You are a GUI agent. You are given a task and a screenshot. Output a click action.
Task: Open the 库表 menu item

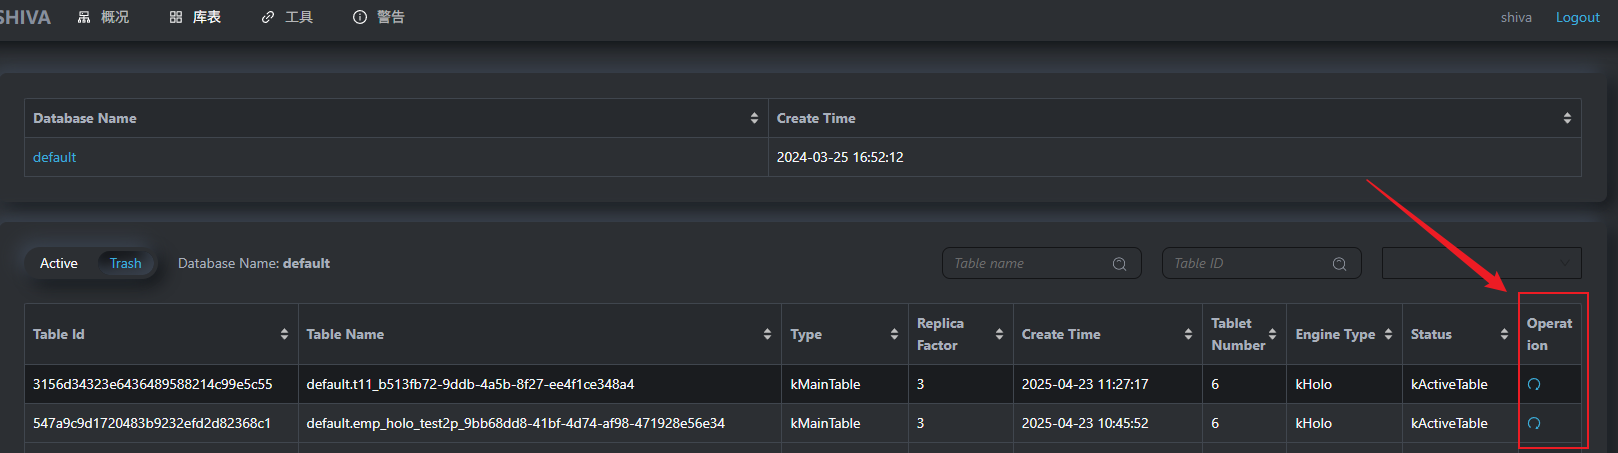[196, 17]
